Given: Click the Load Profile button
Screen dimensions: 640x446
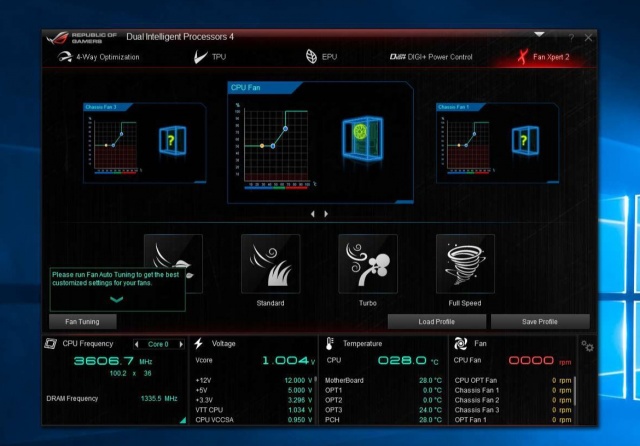Looking at the screenshot, I should (437, 322).
